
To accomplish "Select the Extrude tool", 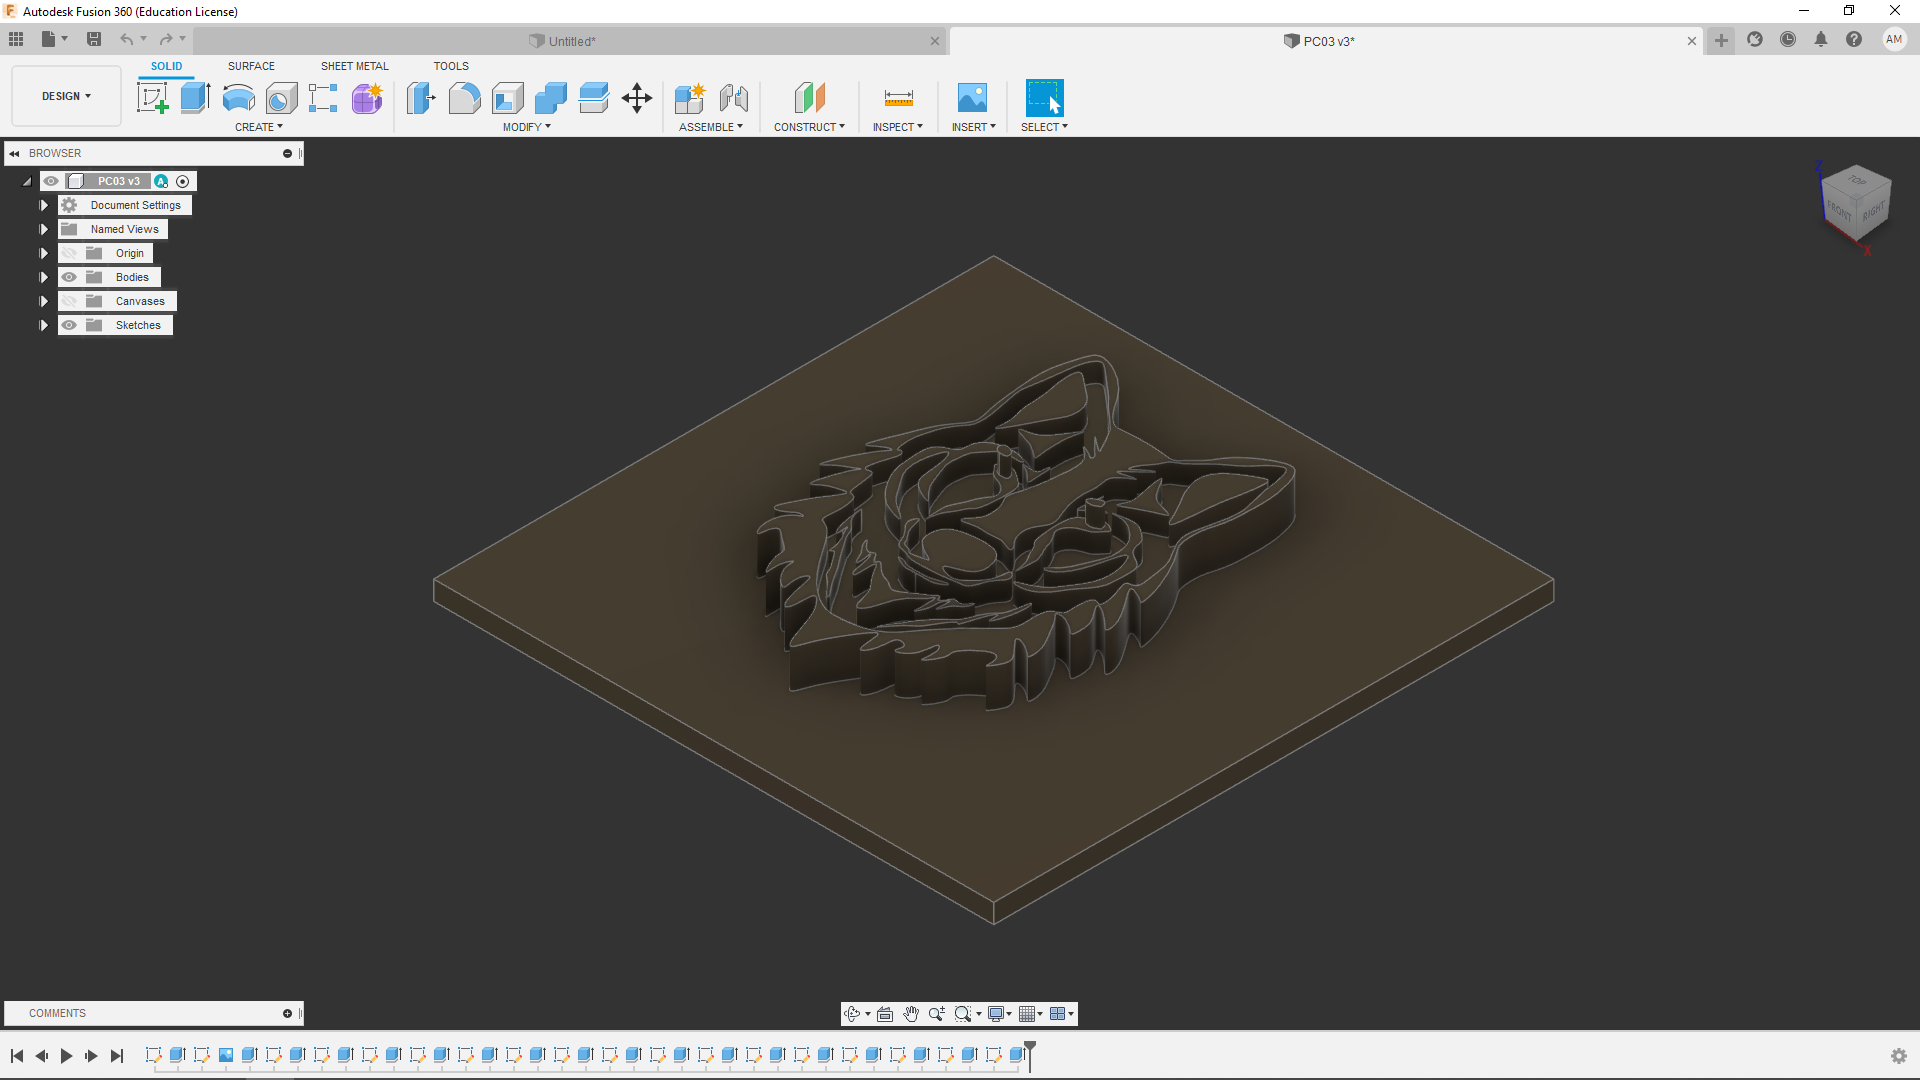I will coord(195,98).
